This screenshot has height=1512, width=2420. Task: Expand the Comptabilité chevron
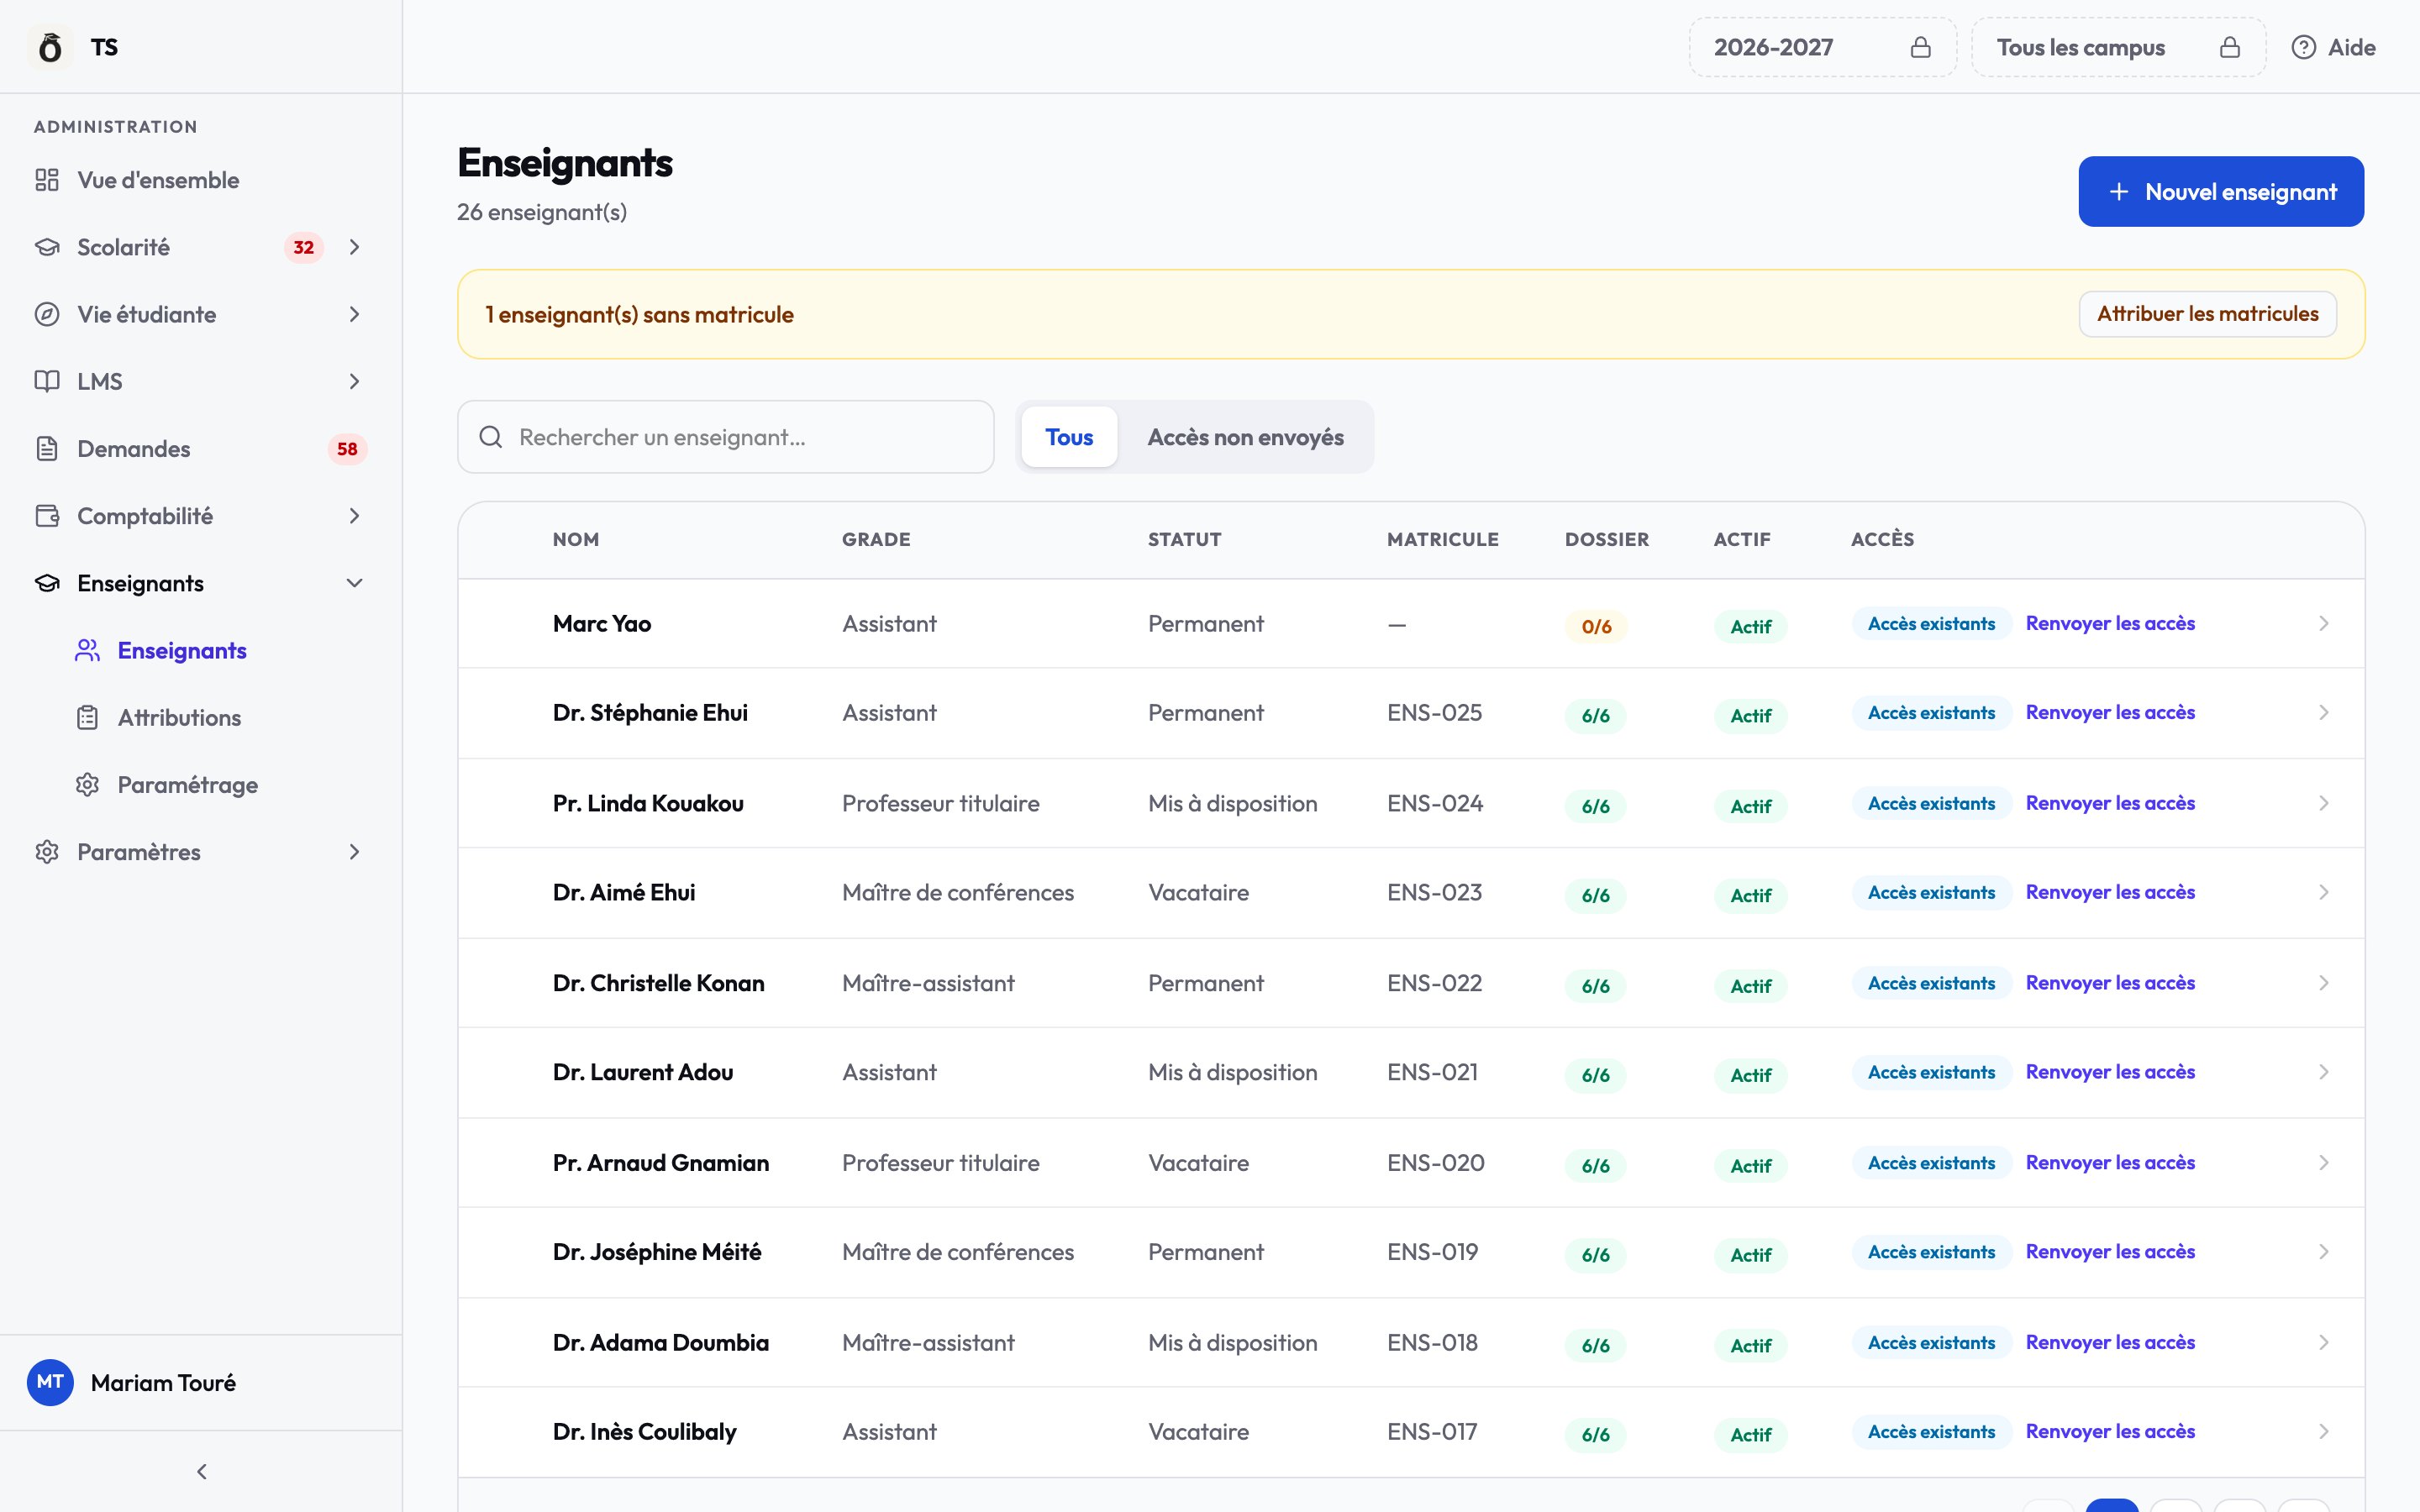point(354,516)
